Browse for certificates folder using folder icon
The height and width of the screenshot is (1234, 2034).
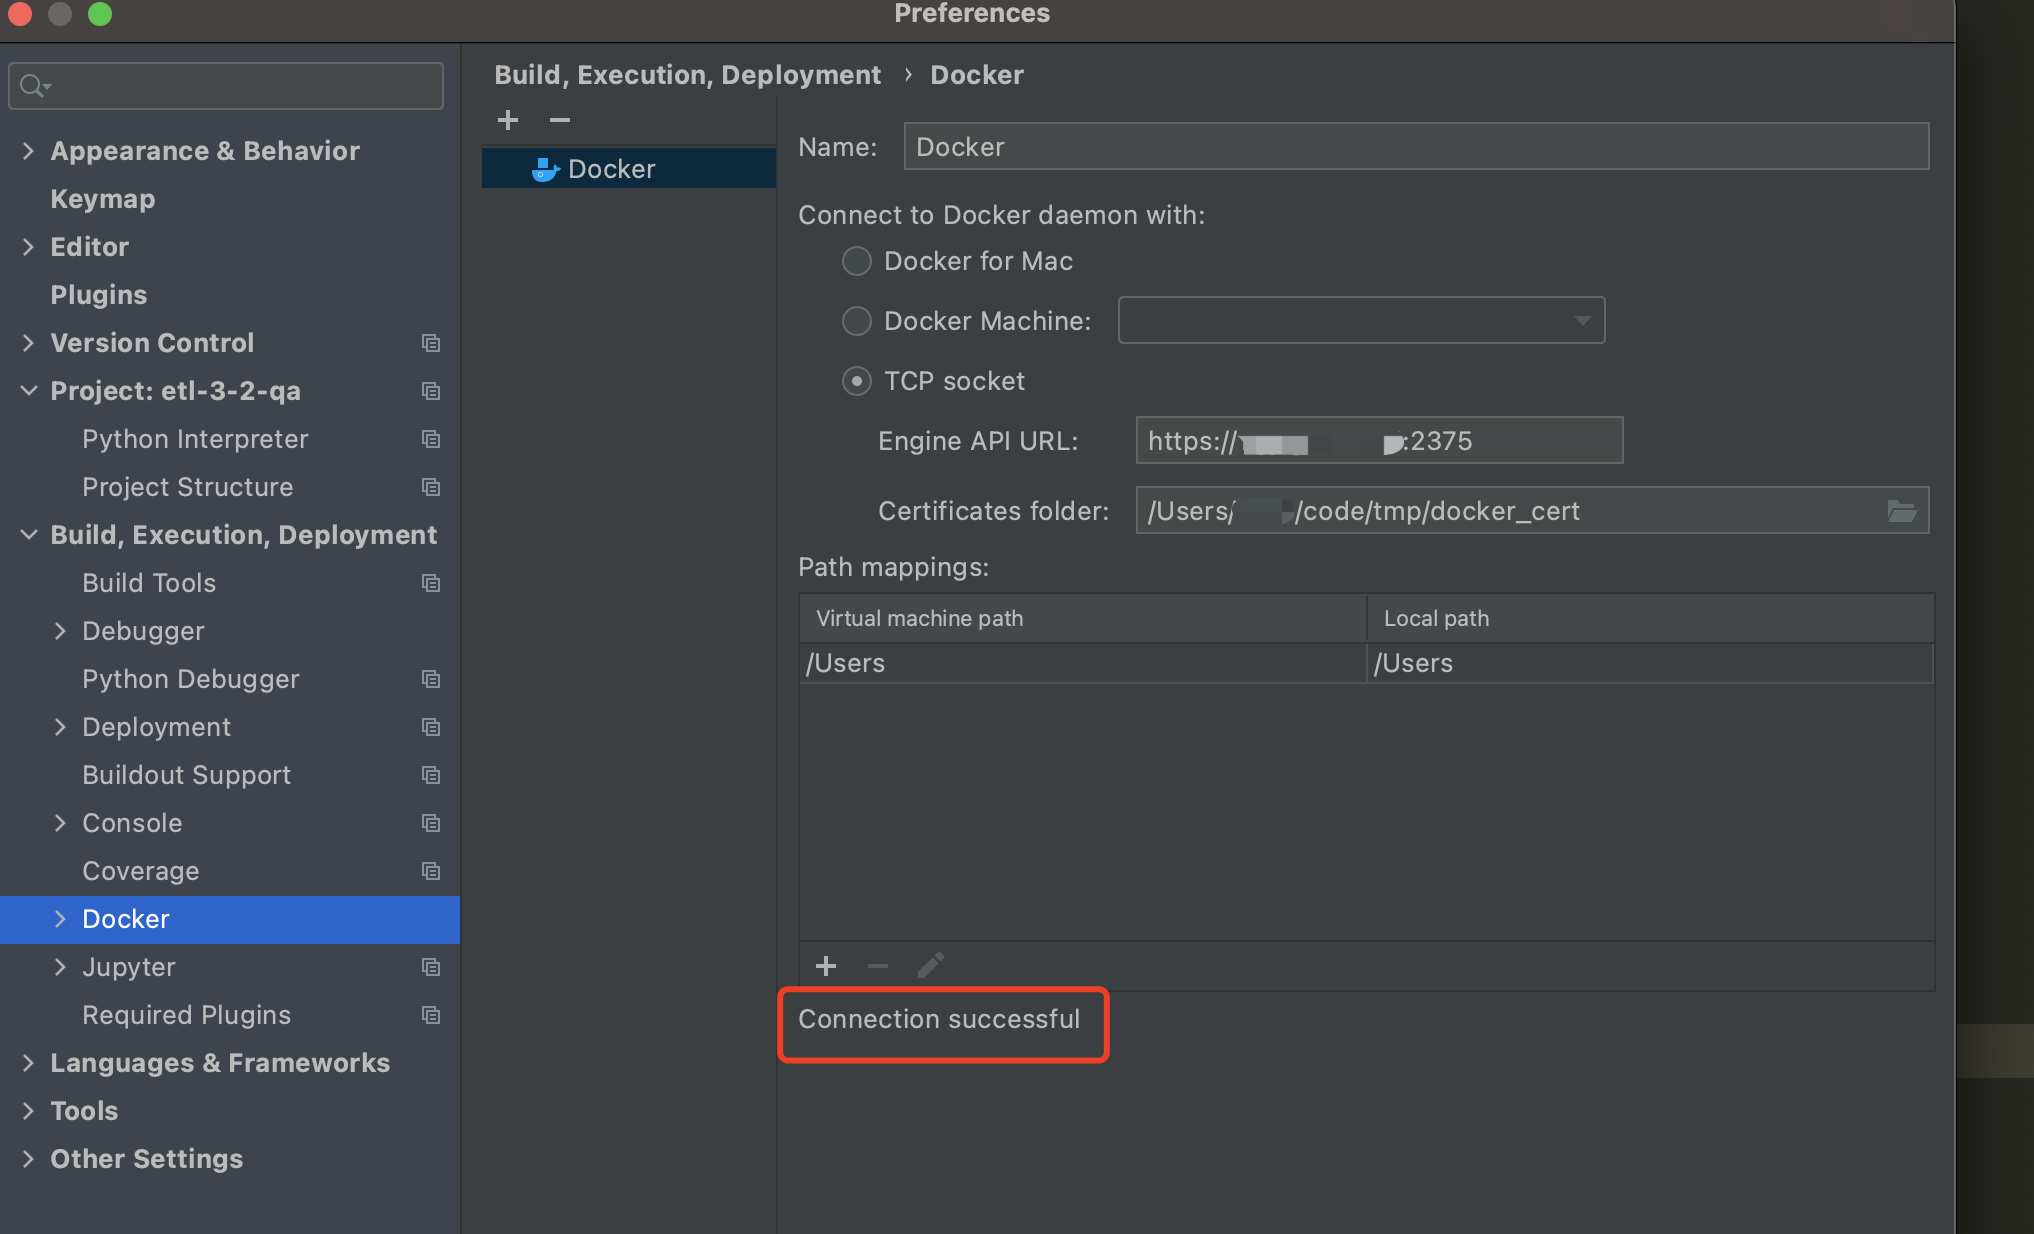point(1901,511)
